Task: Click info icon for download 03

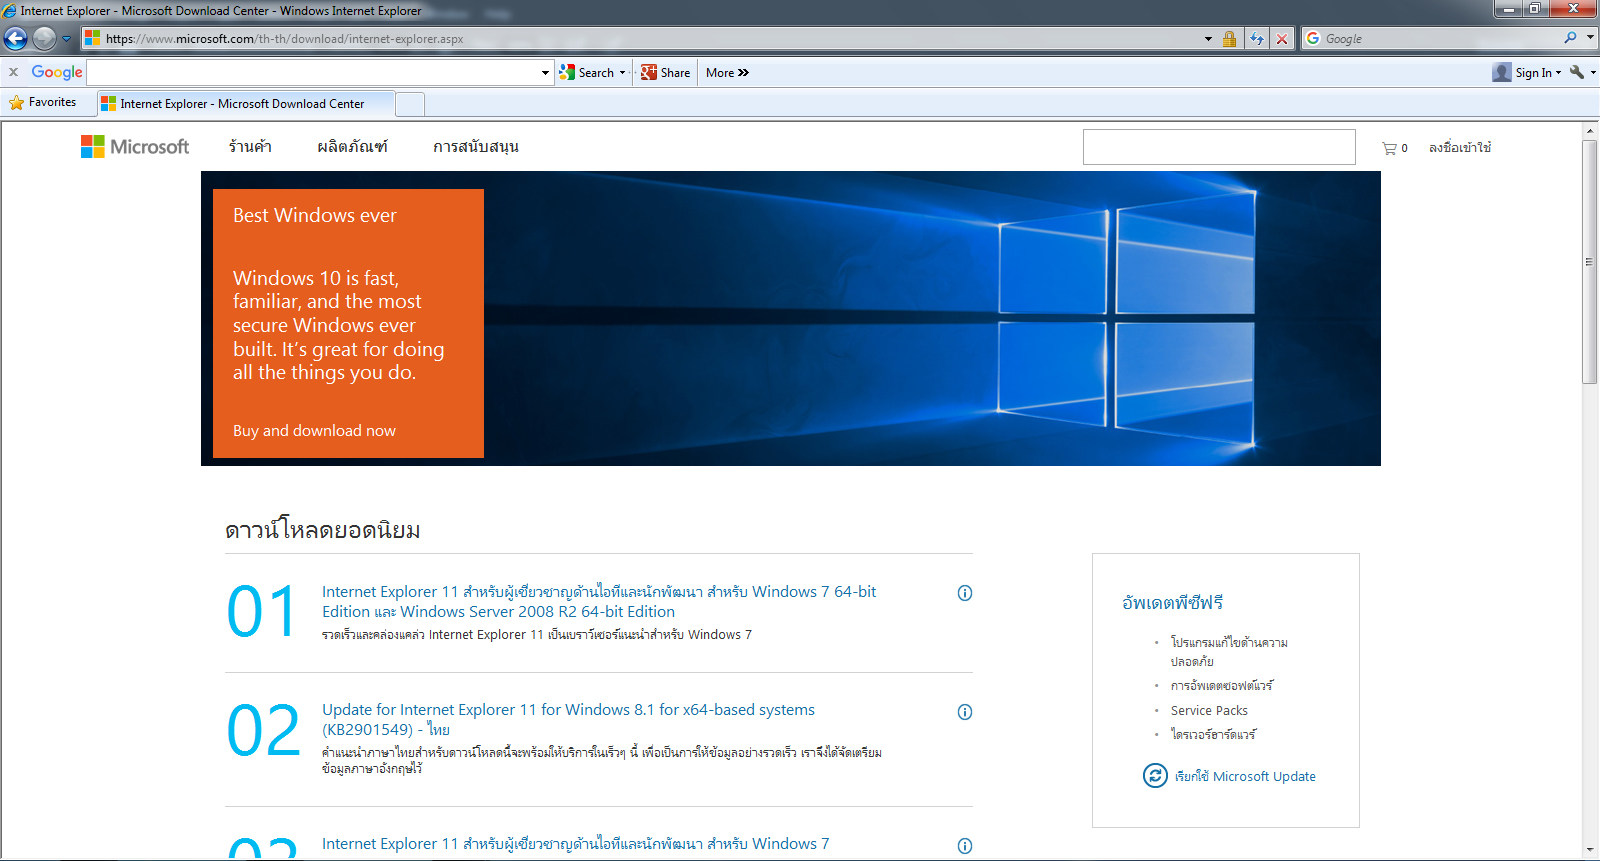Action: pyautogui.click(x=965, y=846)
